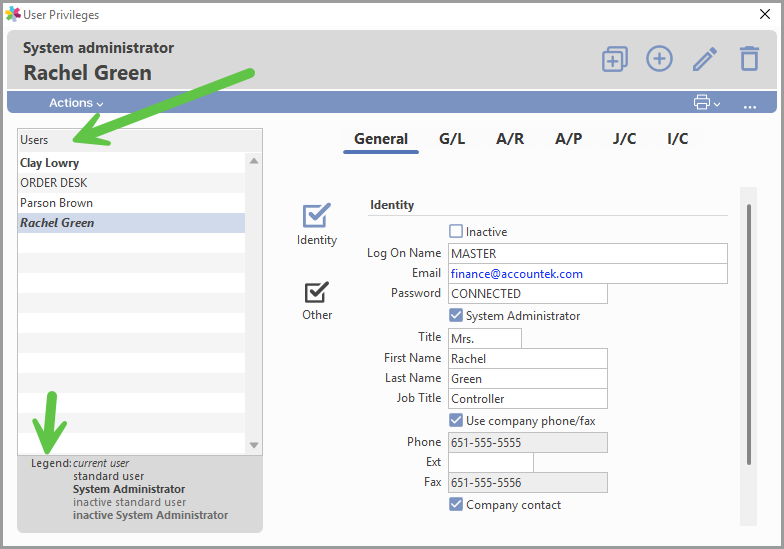Click the Job Title field
784x549 pixels.
(528, 398)
